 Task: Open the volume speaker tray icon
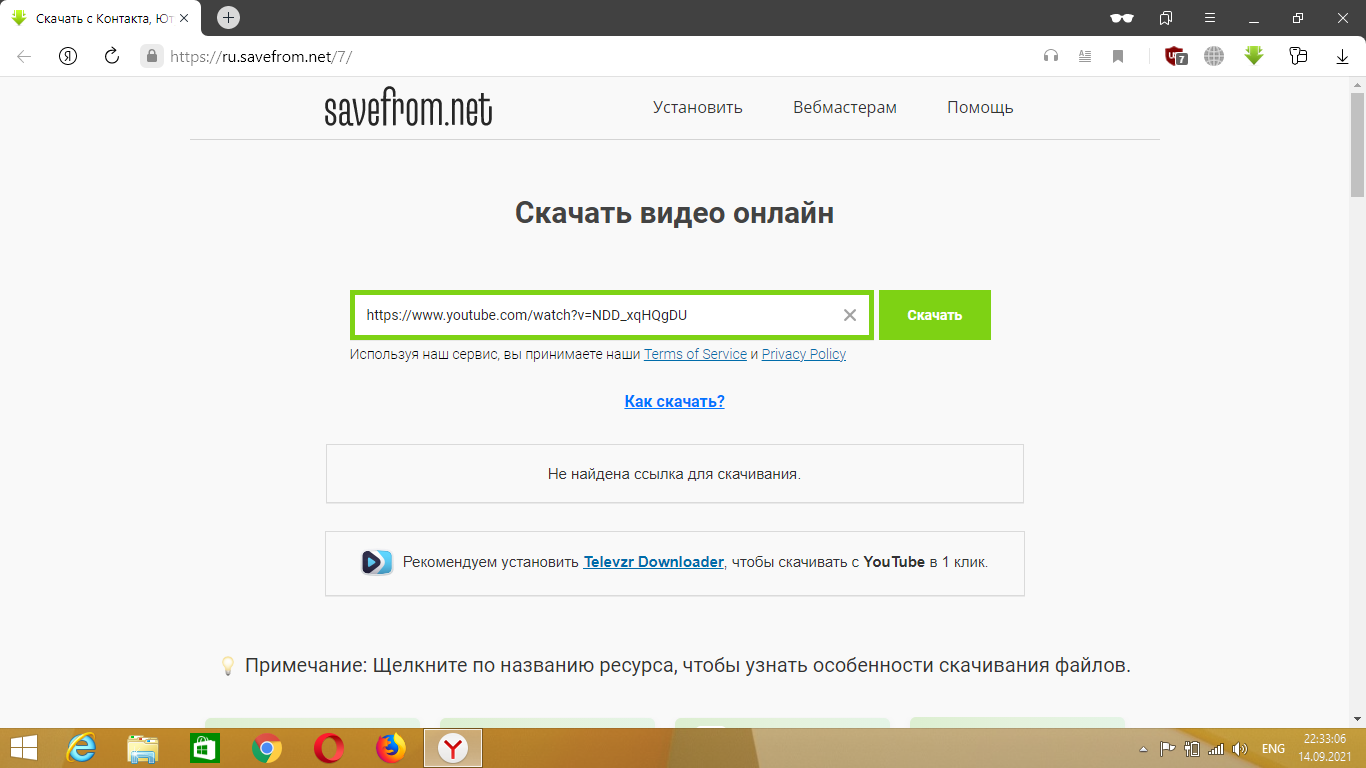point(1240,748)
